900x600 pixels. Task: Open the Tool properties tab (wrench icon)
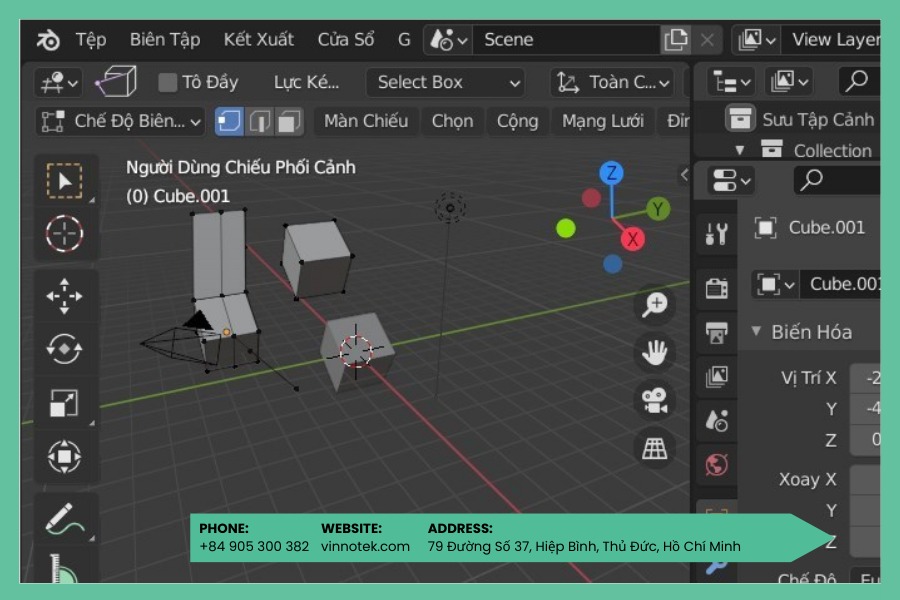pos(716,234)
